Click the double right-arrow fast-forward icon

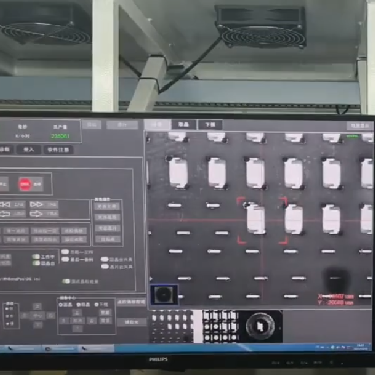(36, 204)
